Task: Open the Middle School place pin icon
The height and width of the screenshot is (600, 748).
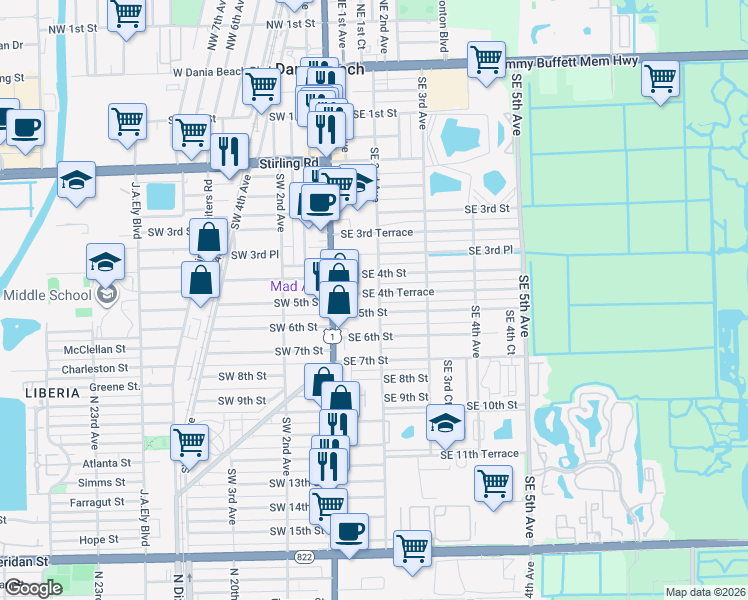Action: pyautogui.click(x=107, y=295)
